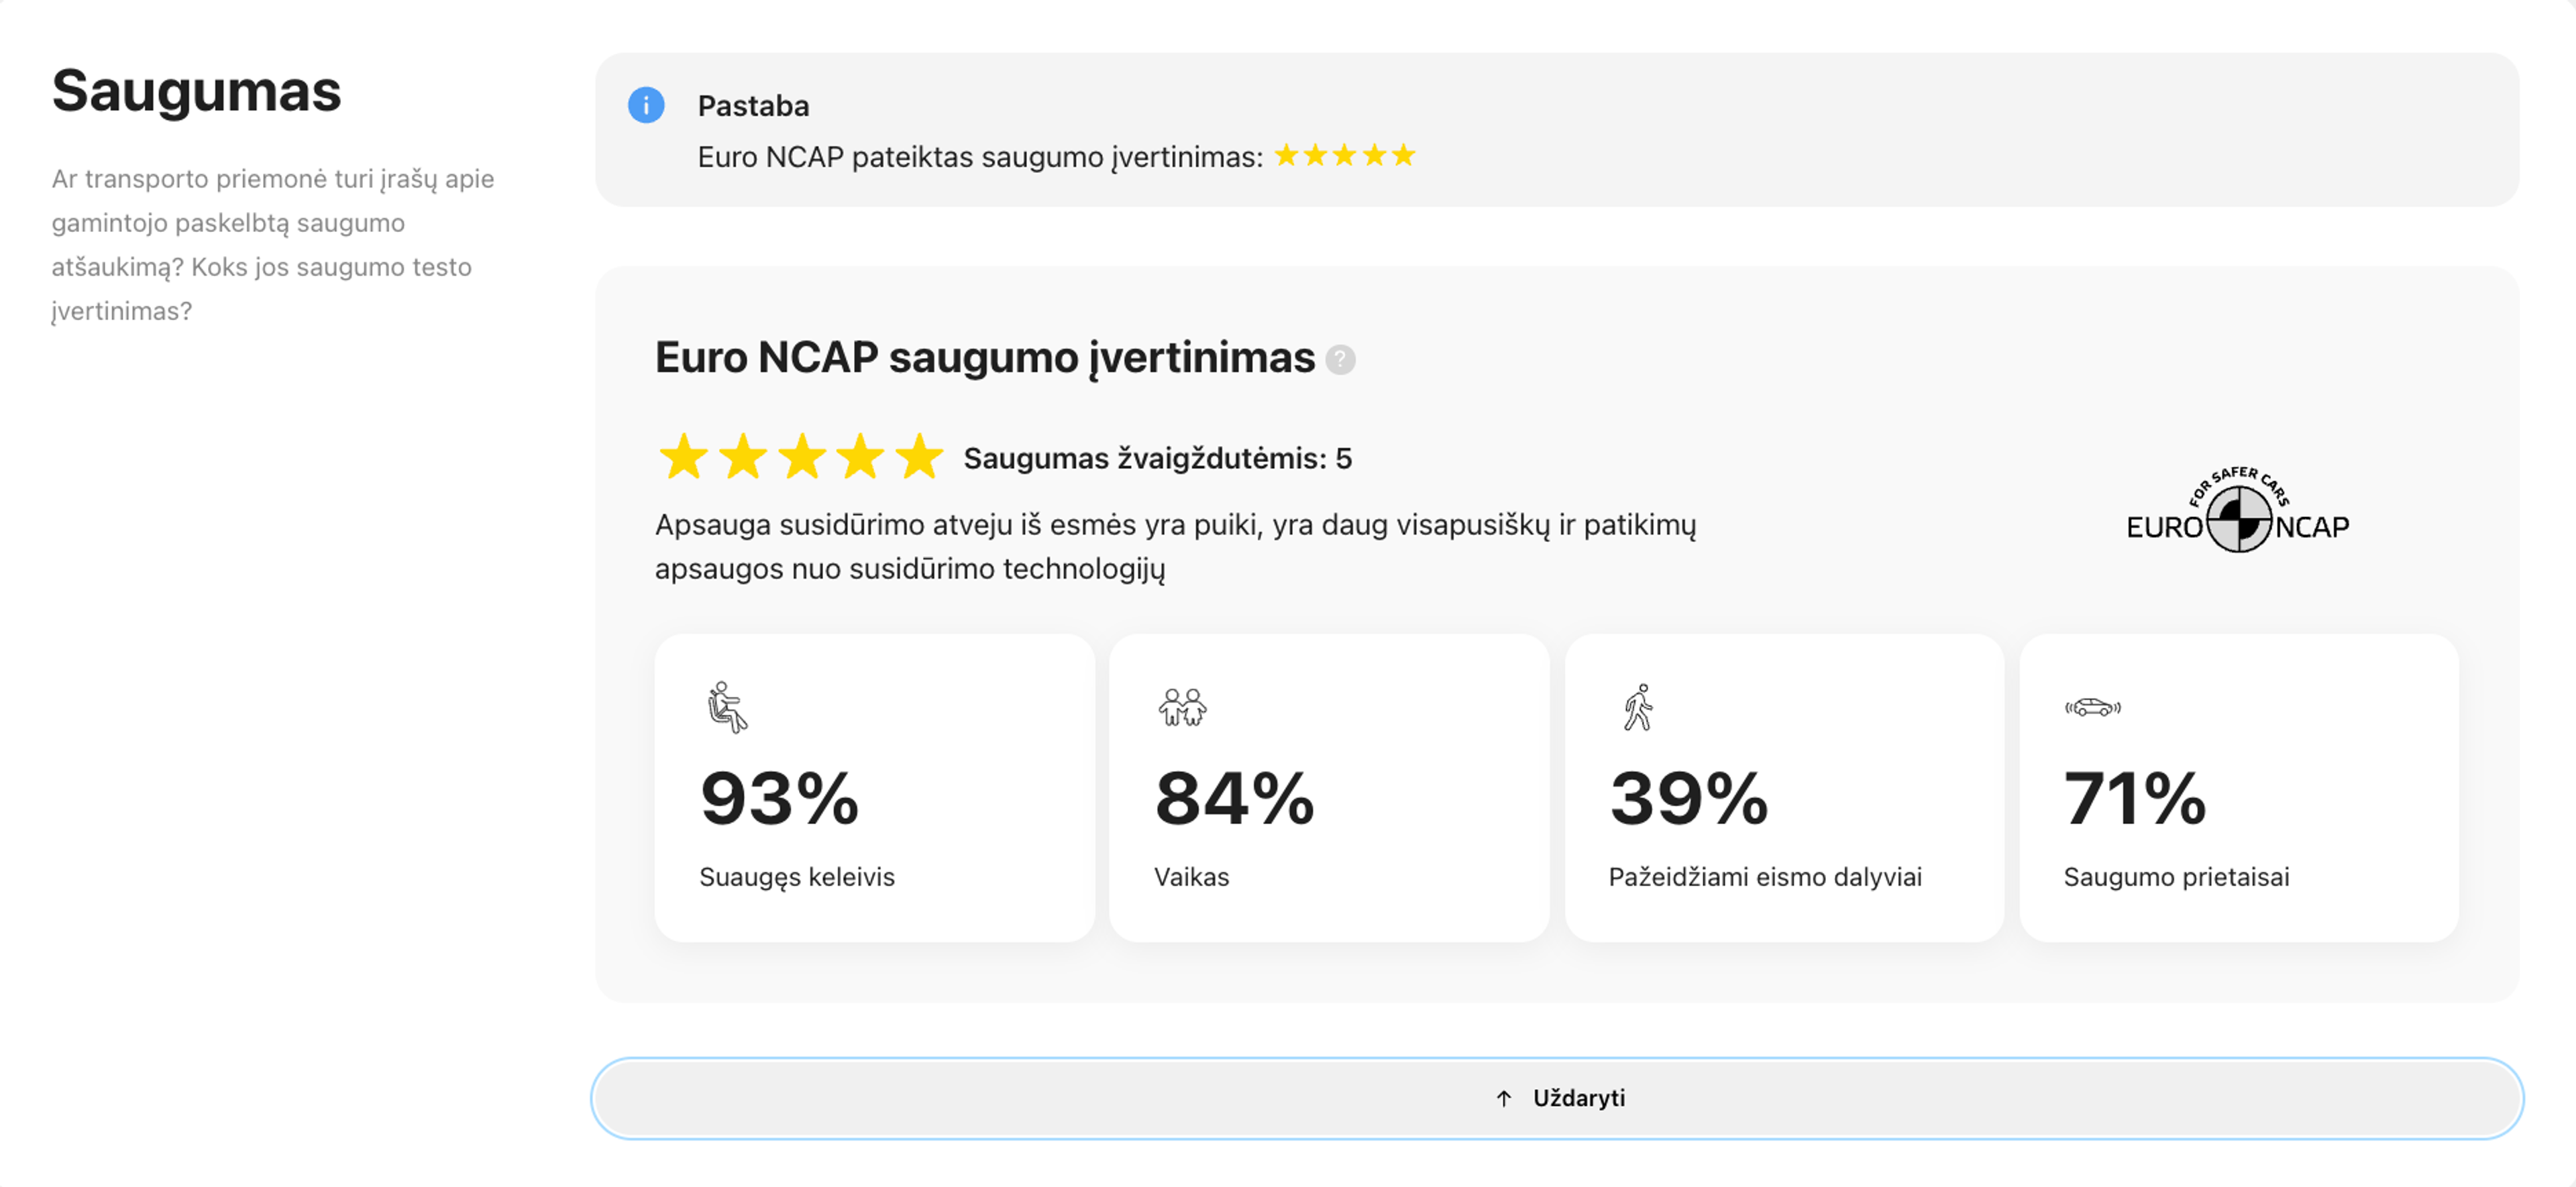Click the "Saugumas žvaigždutėmis: 5" label

[x=1157, y=458]
